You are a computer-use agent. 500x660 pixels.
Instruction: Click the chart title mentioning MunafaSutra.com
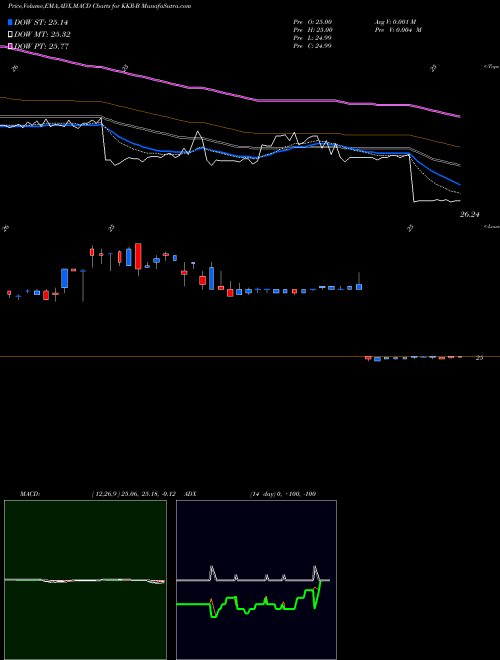(99, 6)
